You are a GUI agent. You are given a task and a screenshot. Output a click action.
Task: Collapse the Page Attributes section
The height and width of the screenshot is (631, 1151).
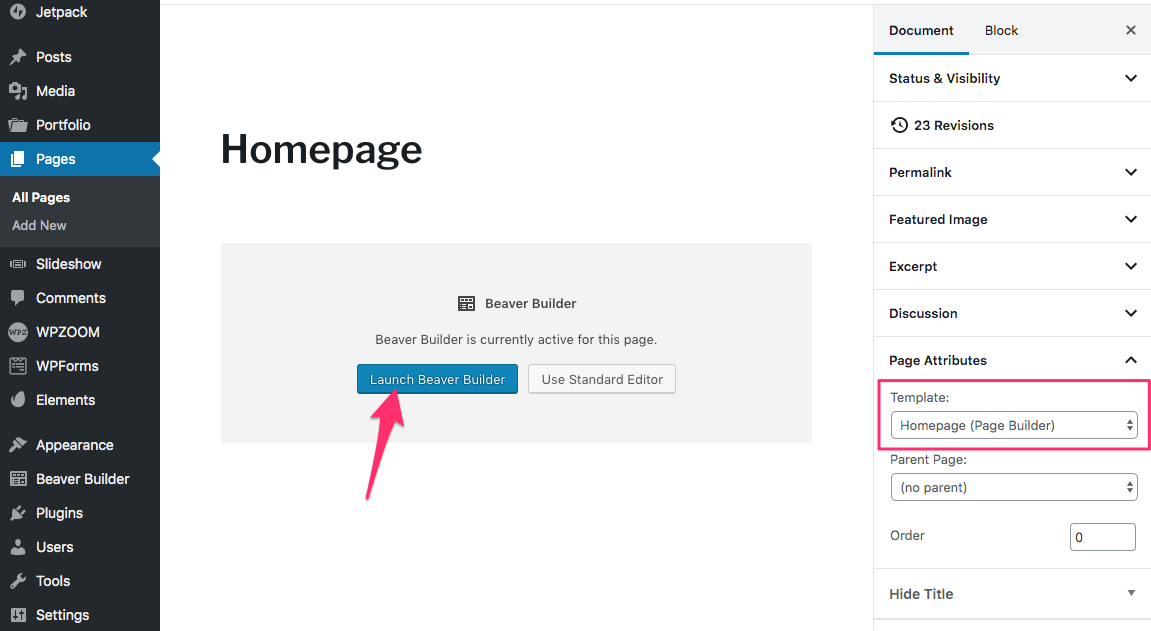pos(1012,360)
